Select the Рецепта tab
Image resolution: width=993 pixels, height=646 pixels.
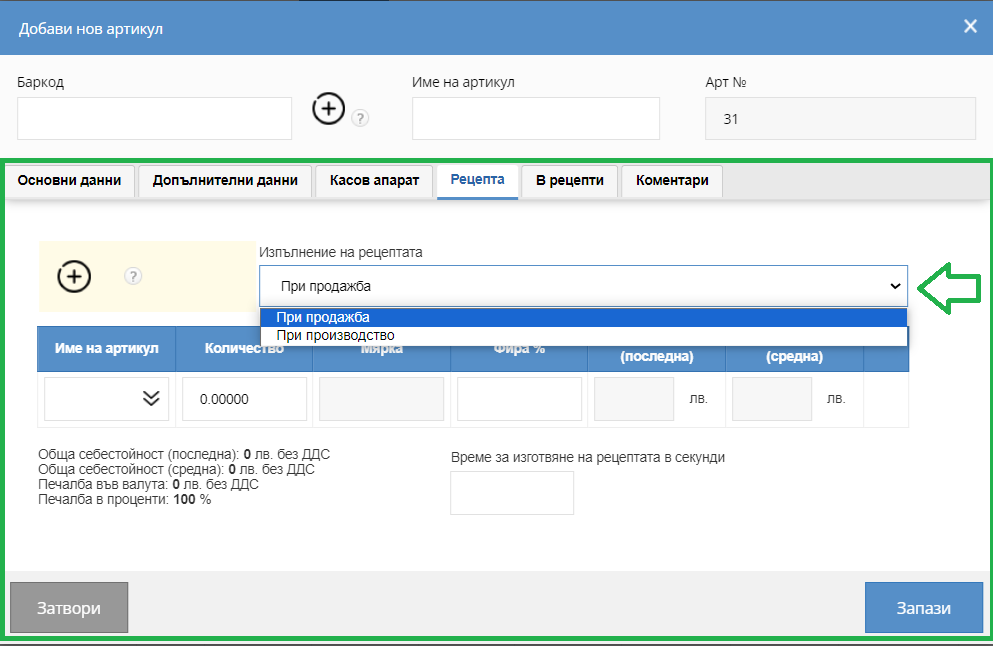click(478, 180)
